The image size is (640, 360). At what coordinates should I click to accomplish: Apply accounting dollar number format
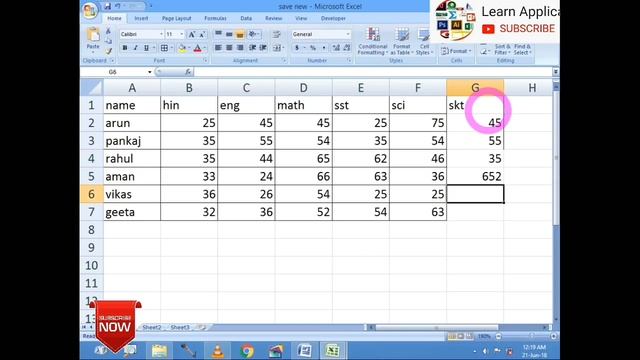point(297,48)
